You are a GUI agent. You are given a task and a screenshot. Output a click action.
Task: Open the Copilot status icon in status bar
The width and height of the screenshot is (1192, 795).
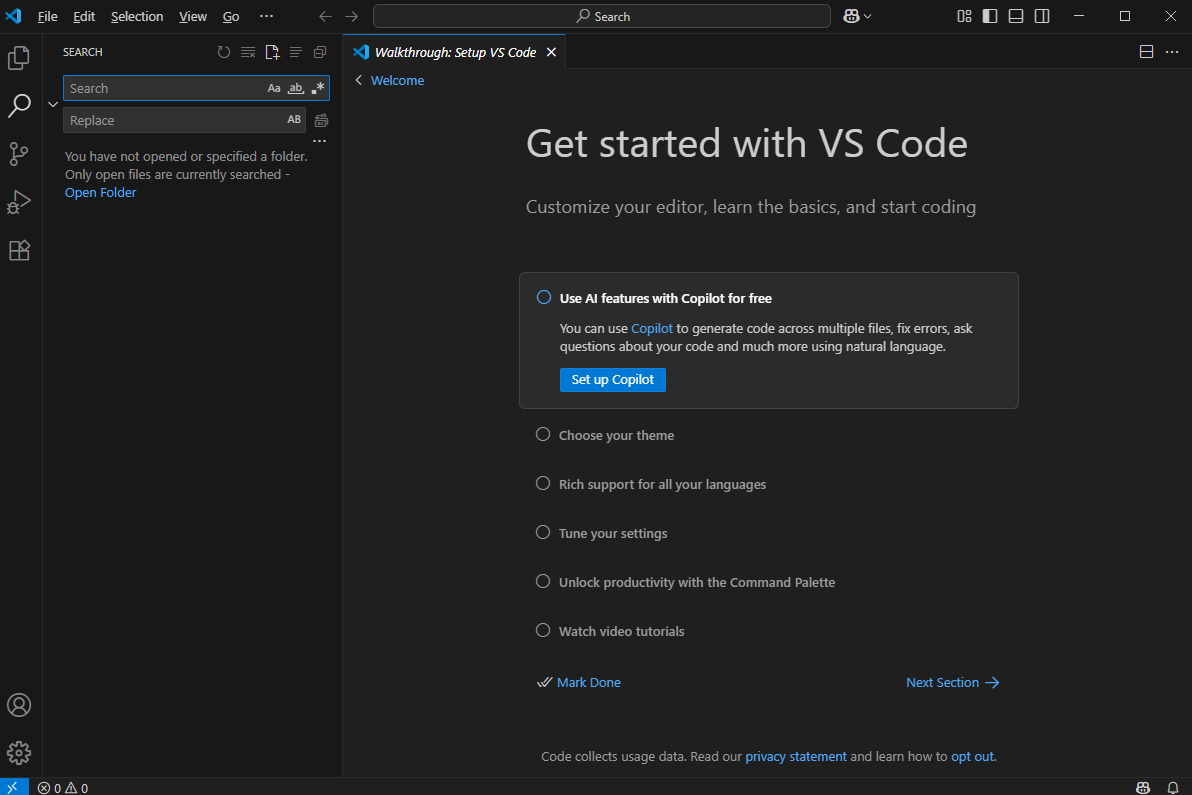[x=1143, y=787]
